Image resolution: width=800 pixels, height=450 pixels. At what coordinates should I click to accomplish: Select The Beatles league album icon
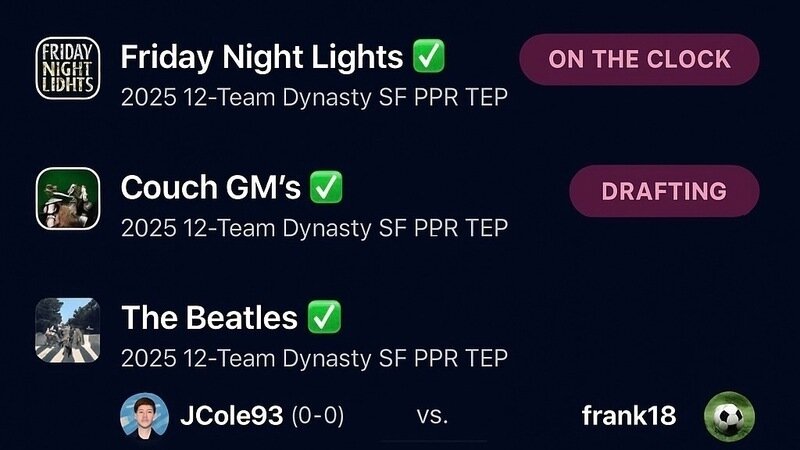pos(67,329)
